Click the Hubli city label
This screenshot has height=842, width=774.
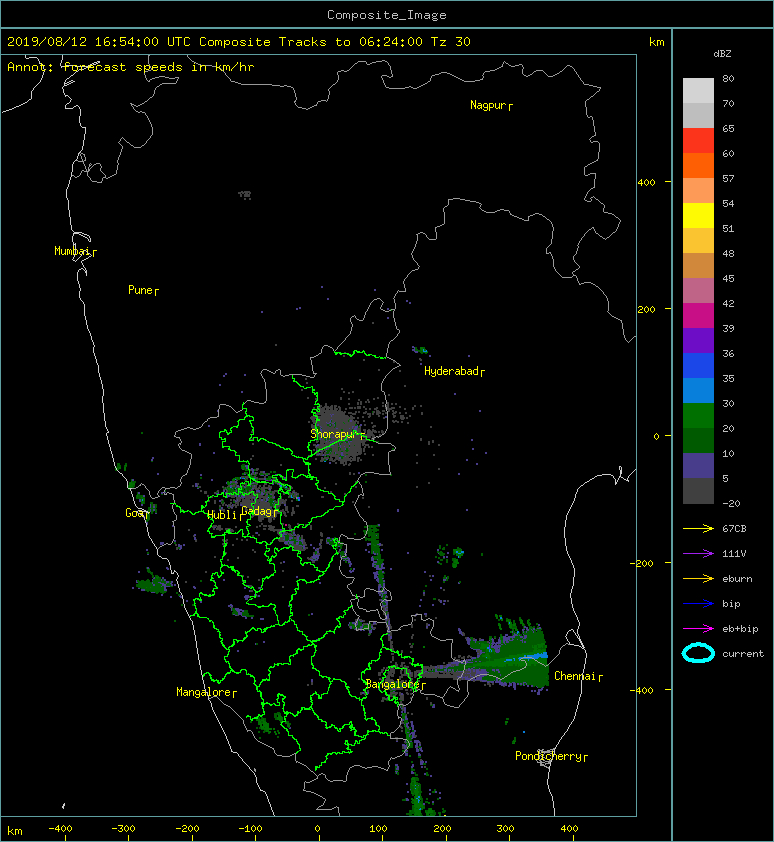[222, 515]
